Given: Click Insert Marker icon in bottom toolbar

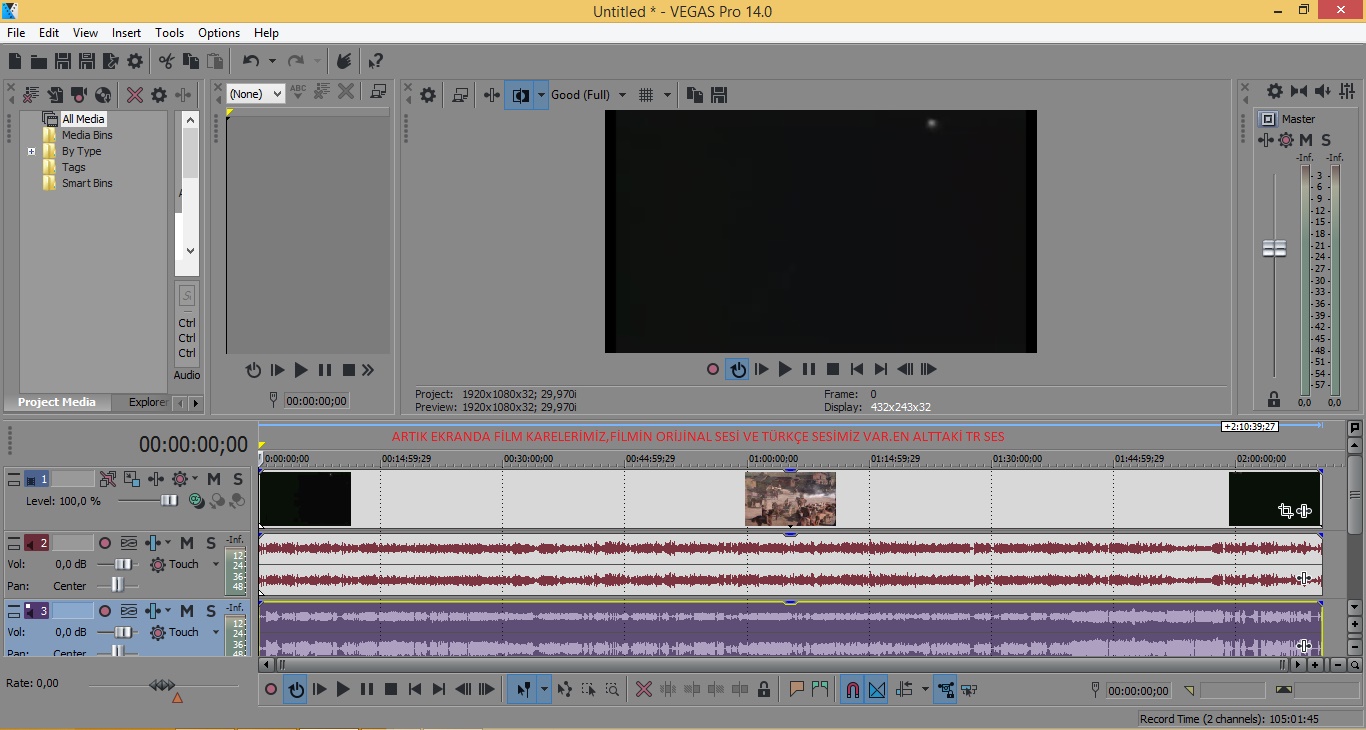Looking at the screenshot, I should pyautogui.click(x=796, y=689).
